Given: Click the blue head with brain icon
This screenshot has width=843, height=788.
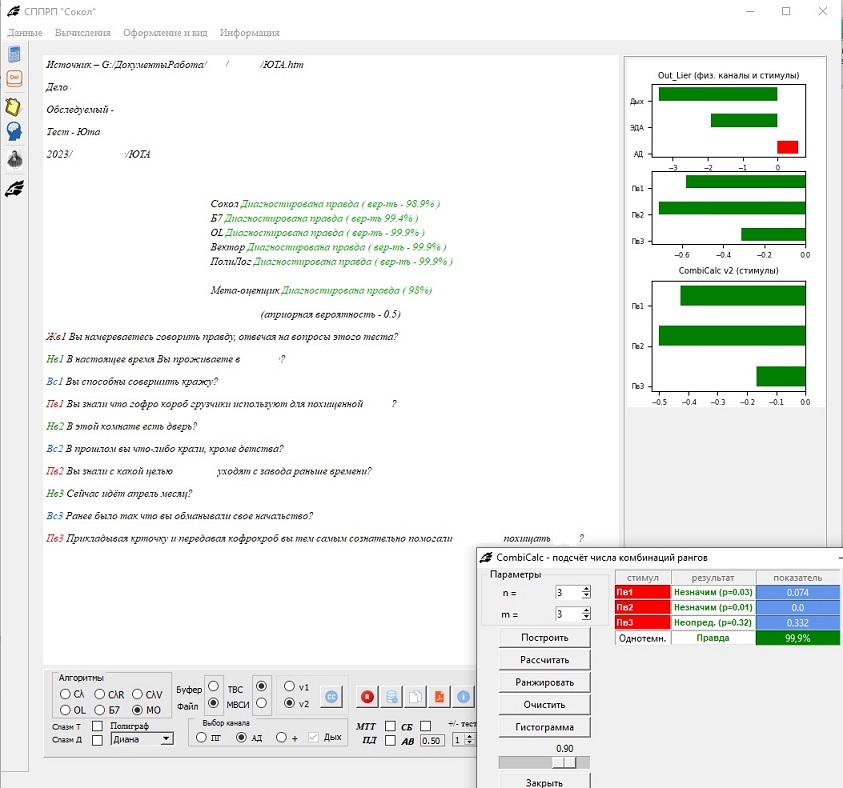Looking at the screenshot, I should click(x=15, y=132).
